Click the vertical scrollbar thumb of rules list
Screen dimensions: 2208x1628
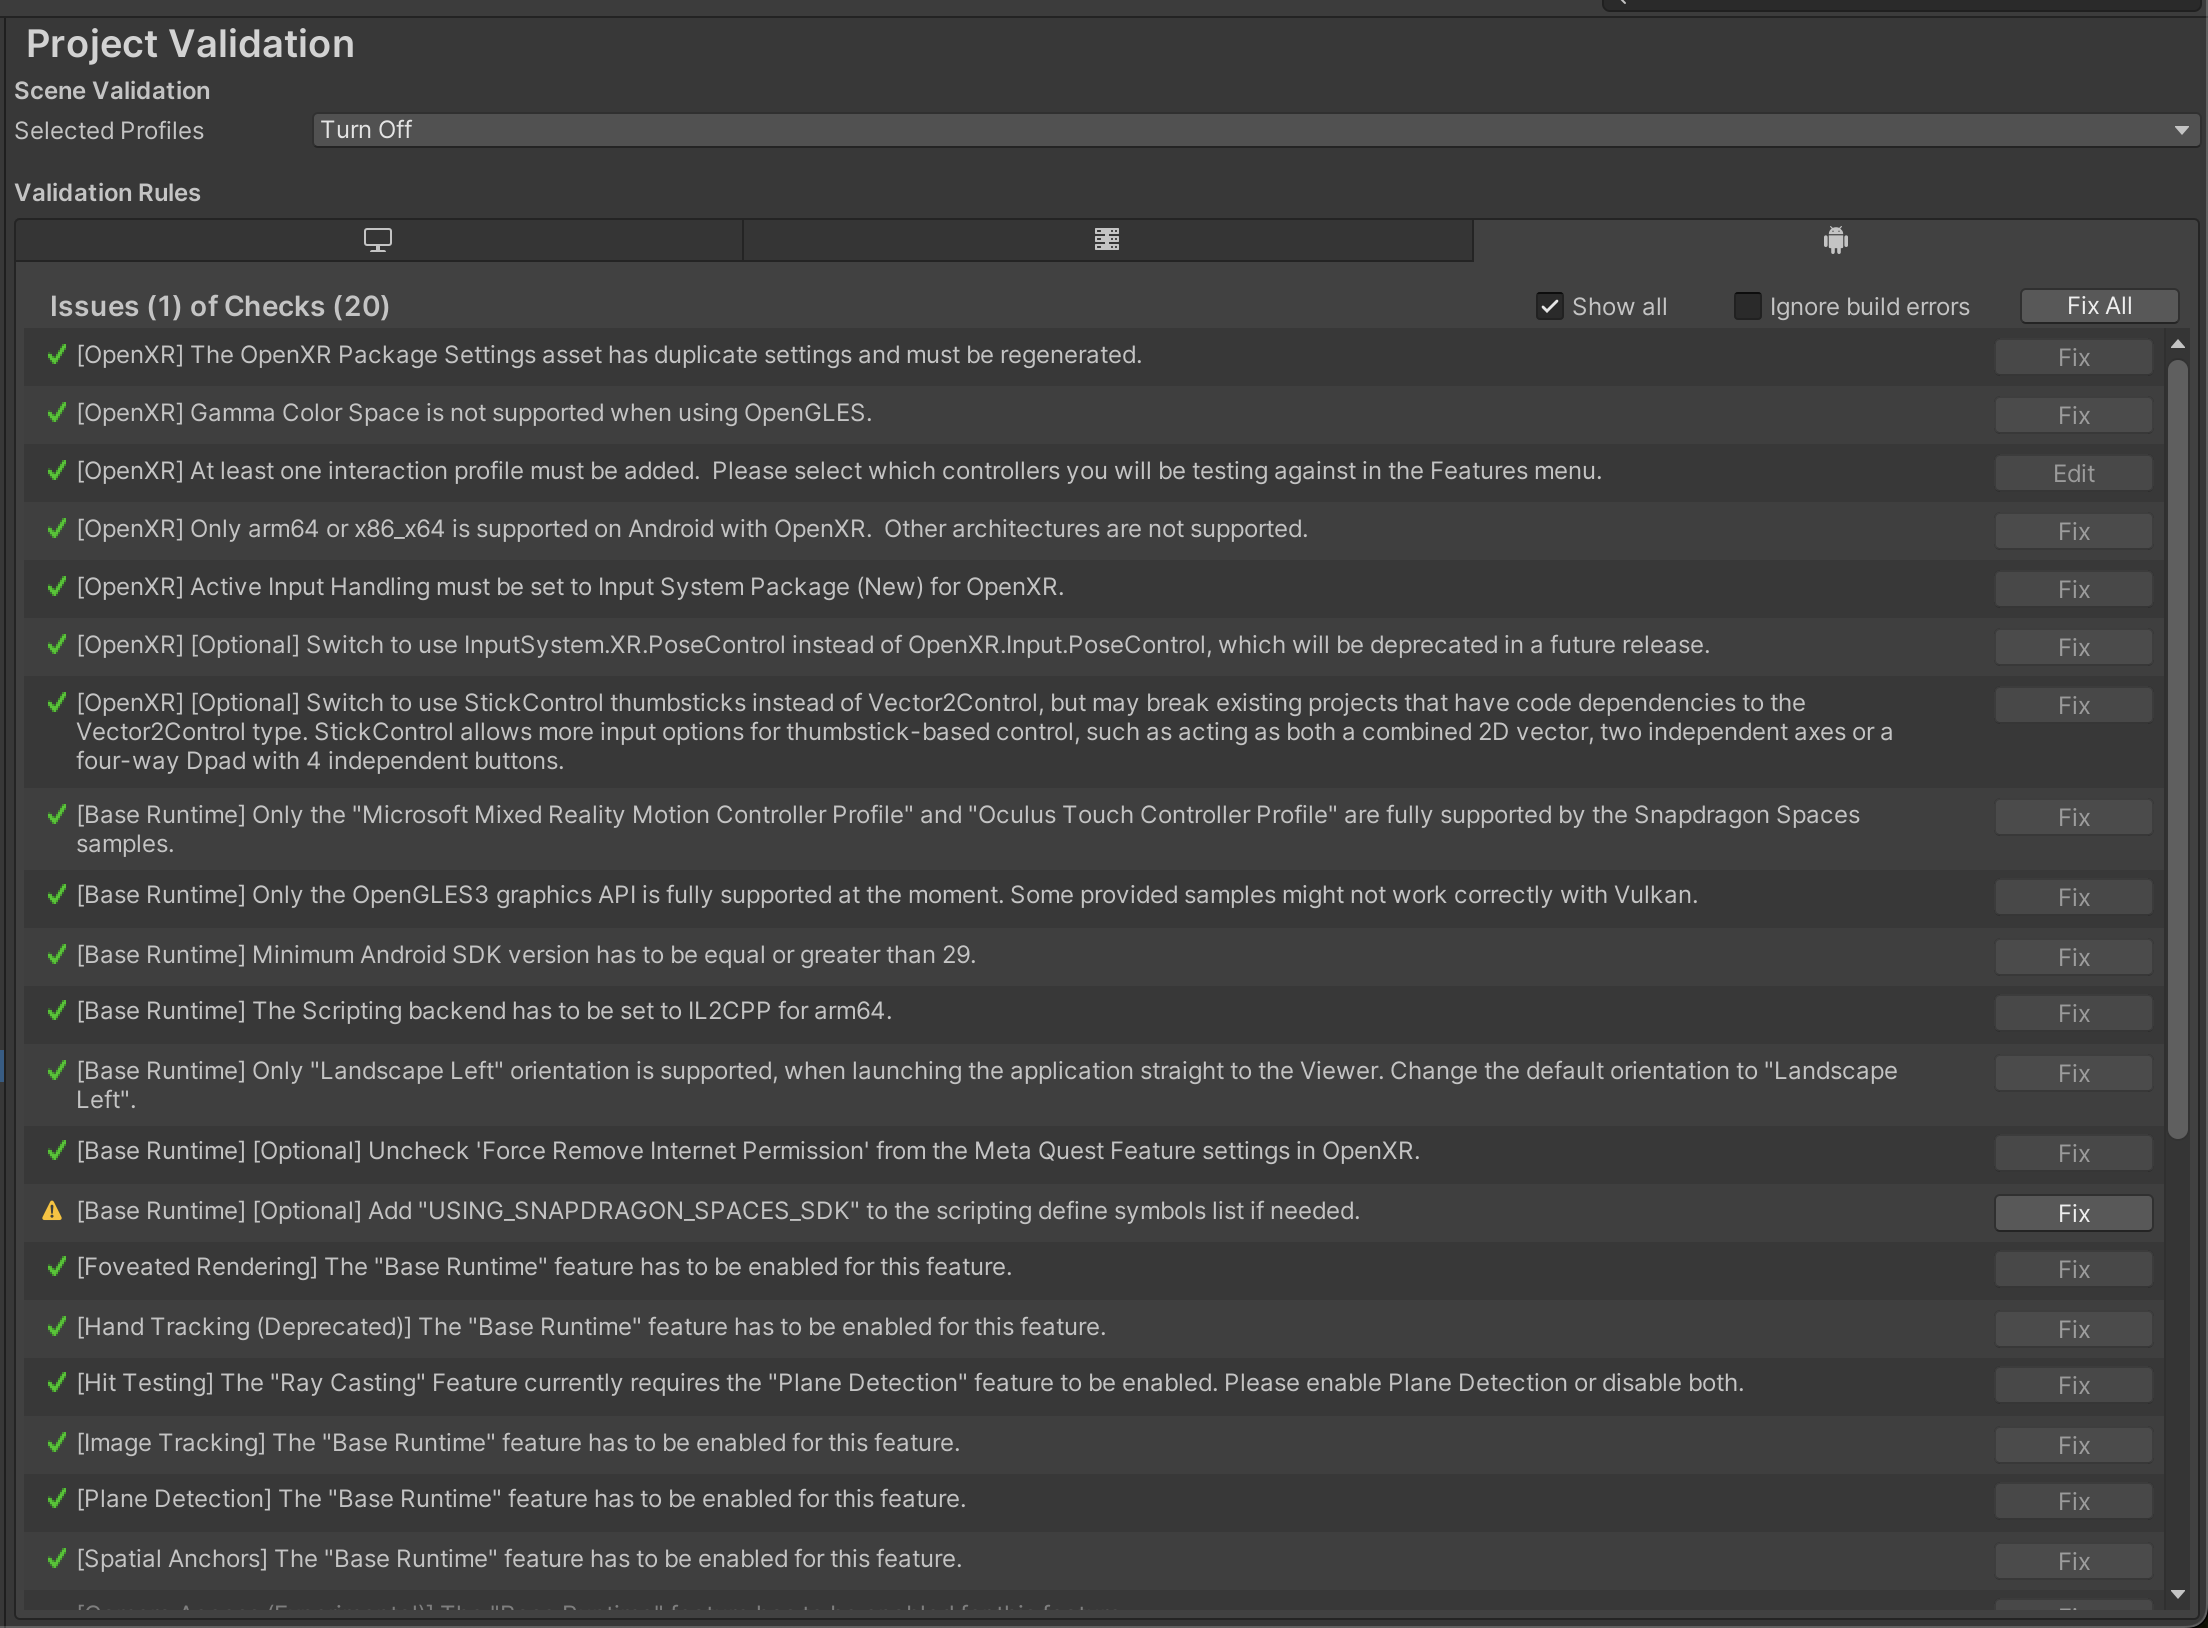point(2177,750)
